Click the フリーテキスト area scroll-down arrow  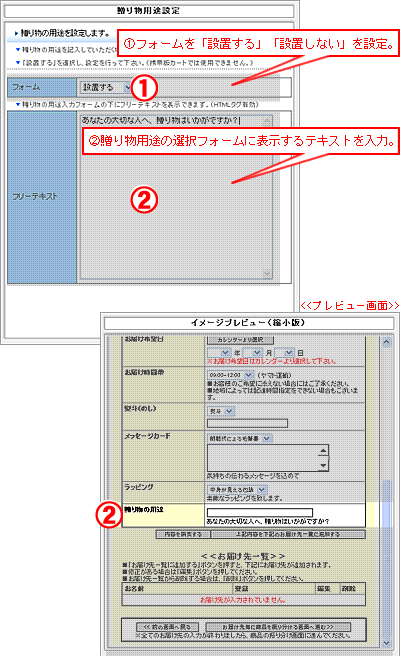267,273
